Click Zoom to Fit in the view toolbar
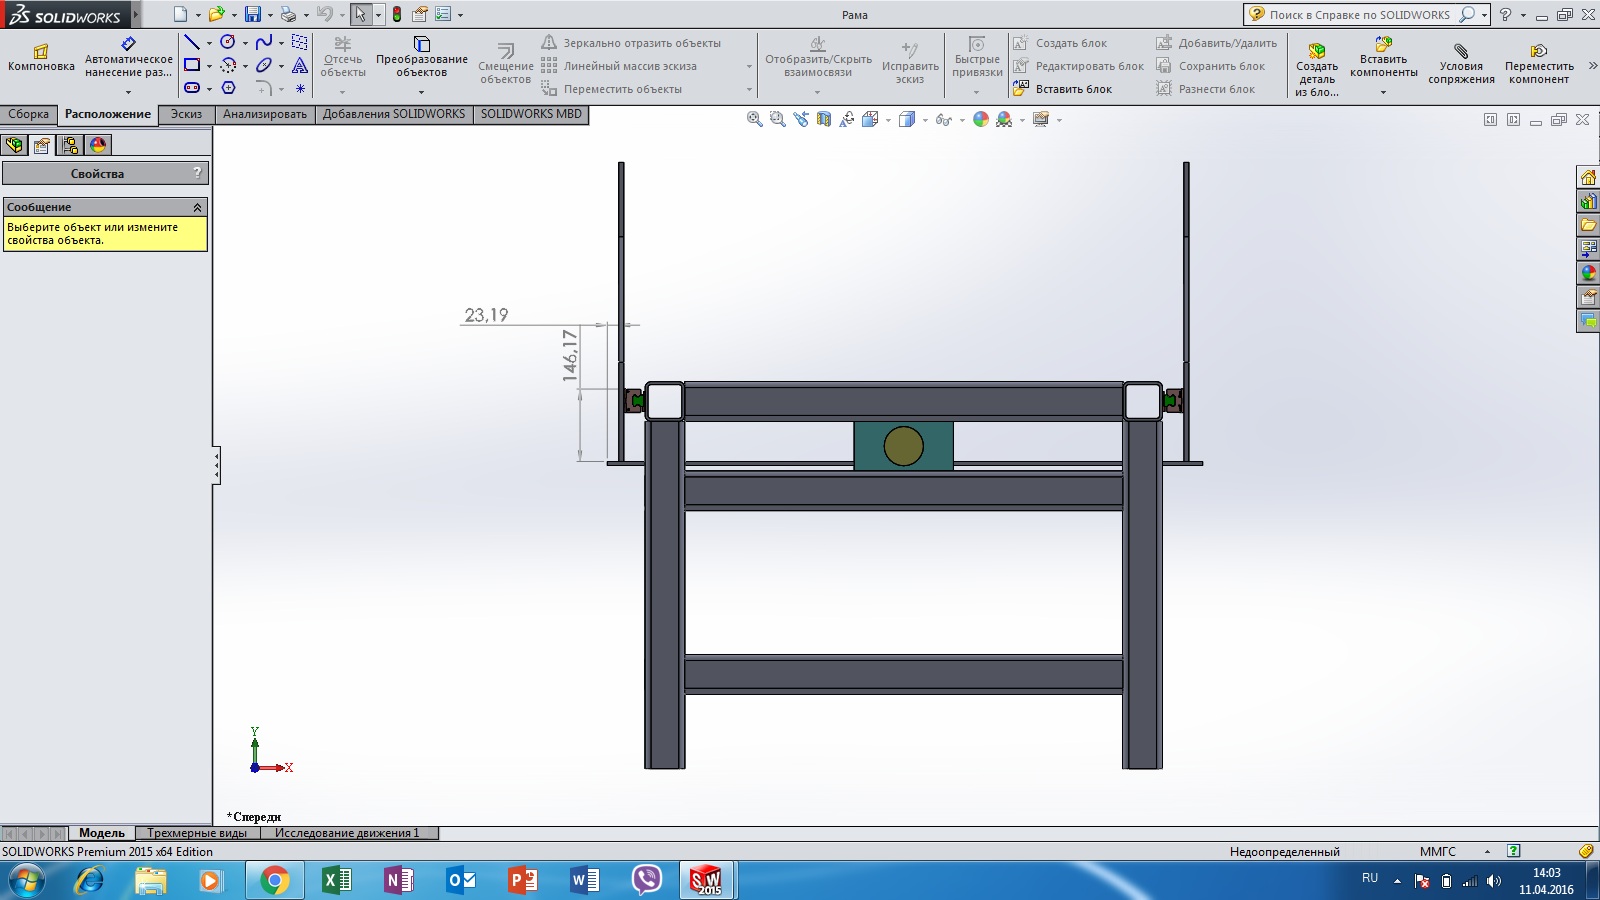 (x=755, y=119)
